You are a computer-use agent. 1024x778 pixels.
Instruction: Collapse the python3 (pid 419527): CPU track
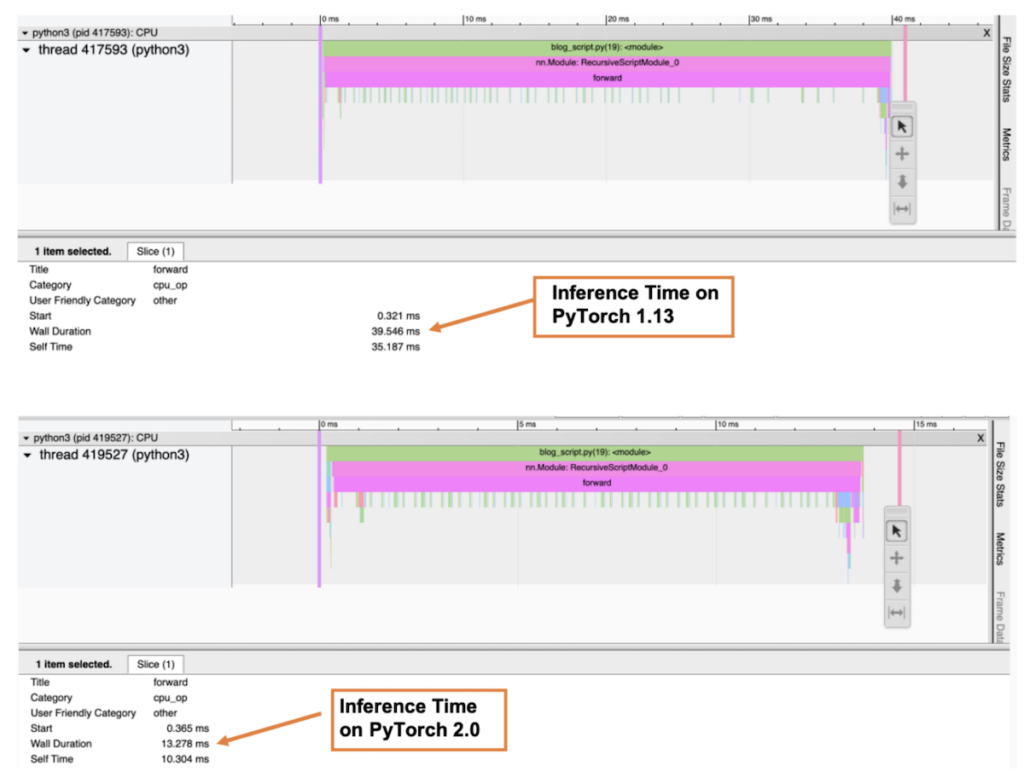(24, 437)
